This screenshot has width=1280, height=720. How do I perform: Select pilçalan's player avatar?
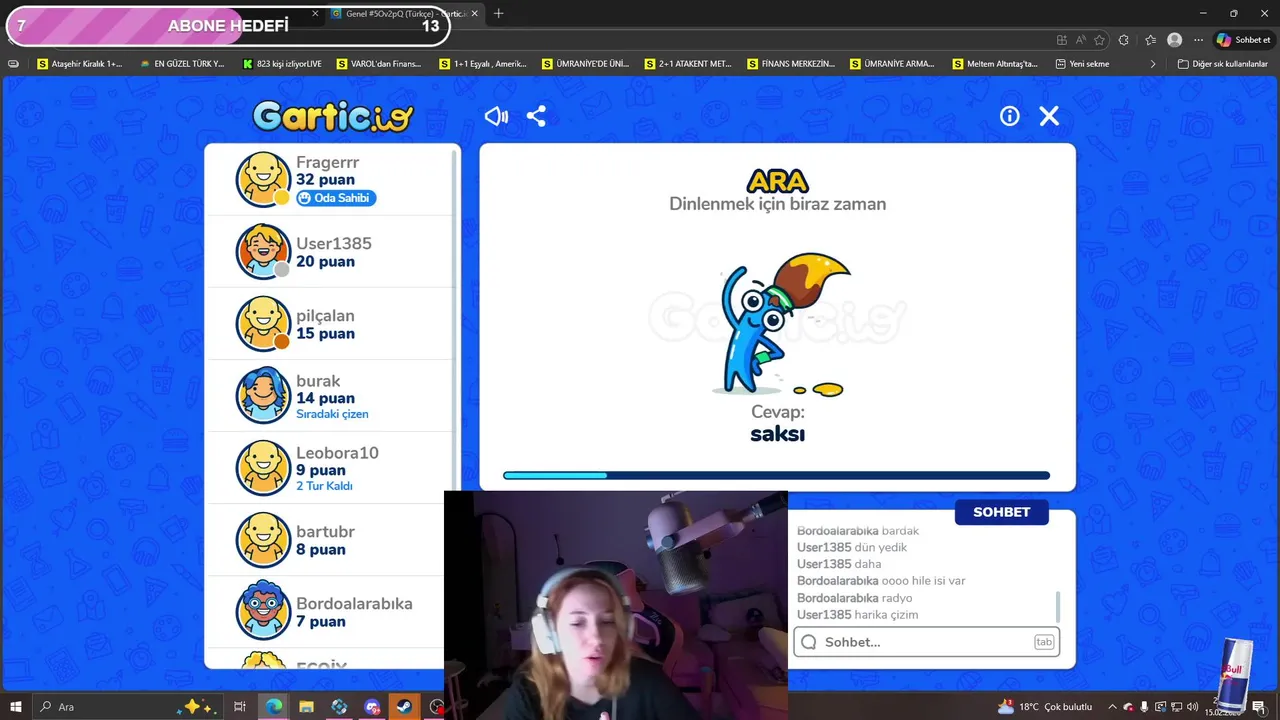tap(263, 323)
